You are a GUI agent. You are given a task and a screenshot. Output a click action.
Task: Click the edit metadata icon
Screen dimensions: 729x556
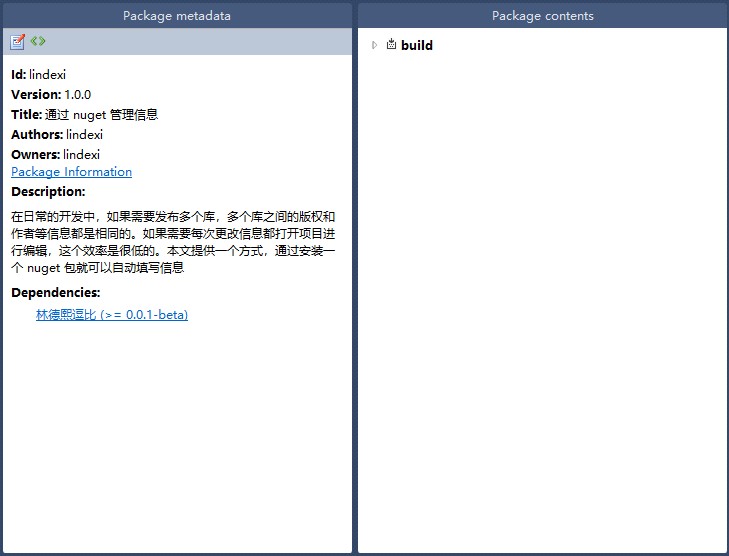(17, 41)
